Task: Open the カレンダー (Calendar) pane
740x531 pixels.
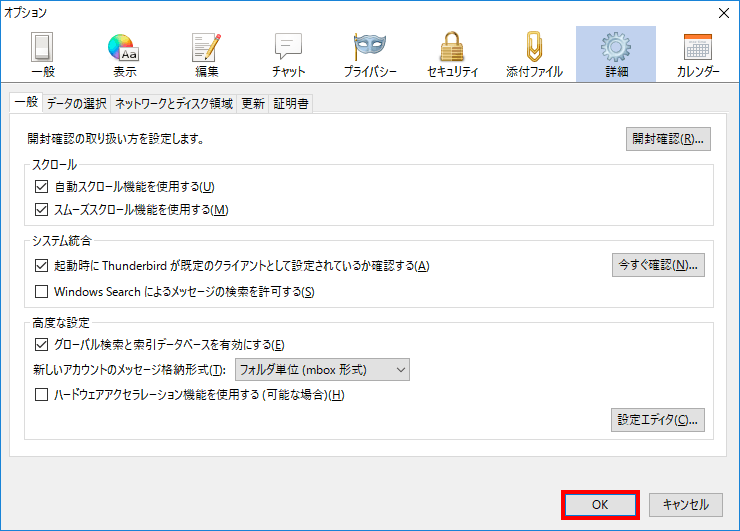Action: click(698, 54)
